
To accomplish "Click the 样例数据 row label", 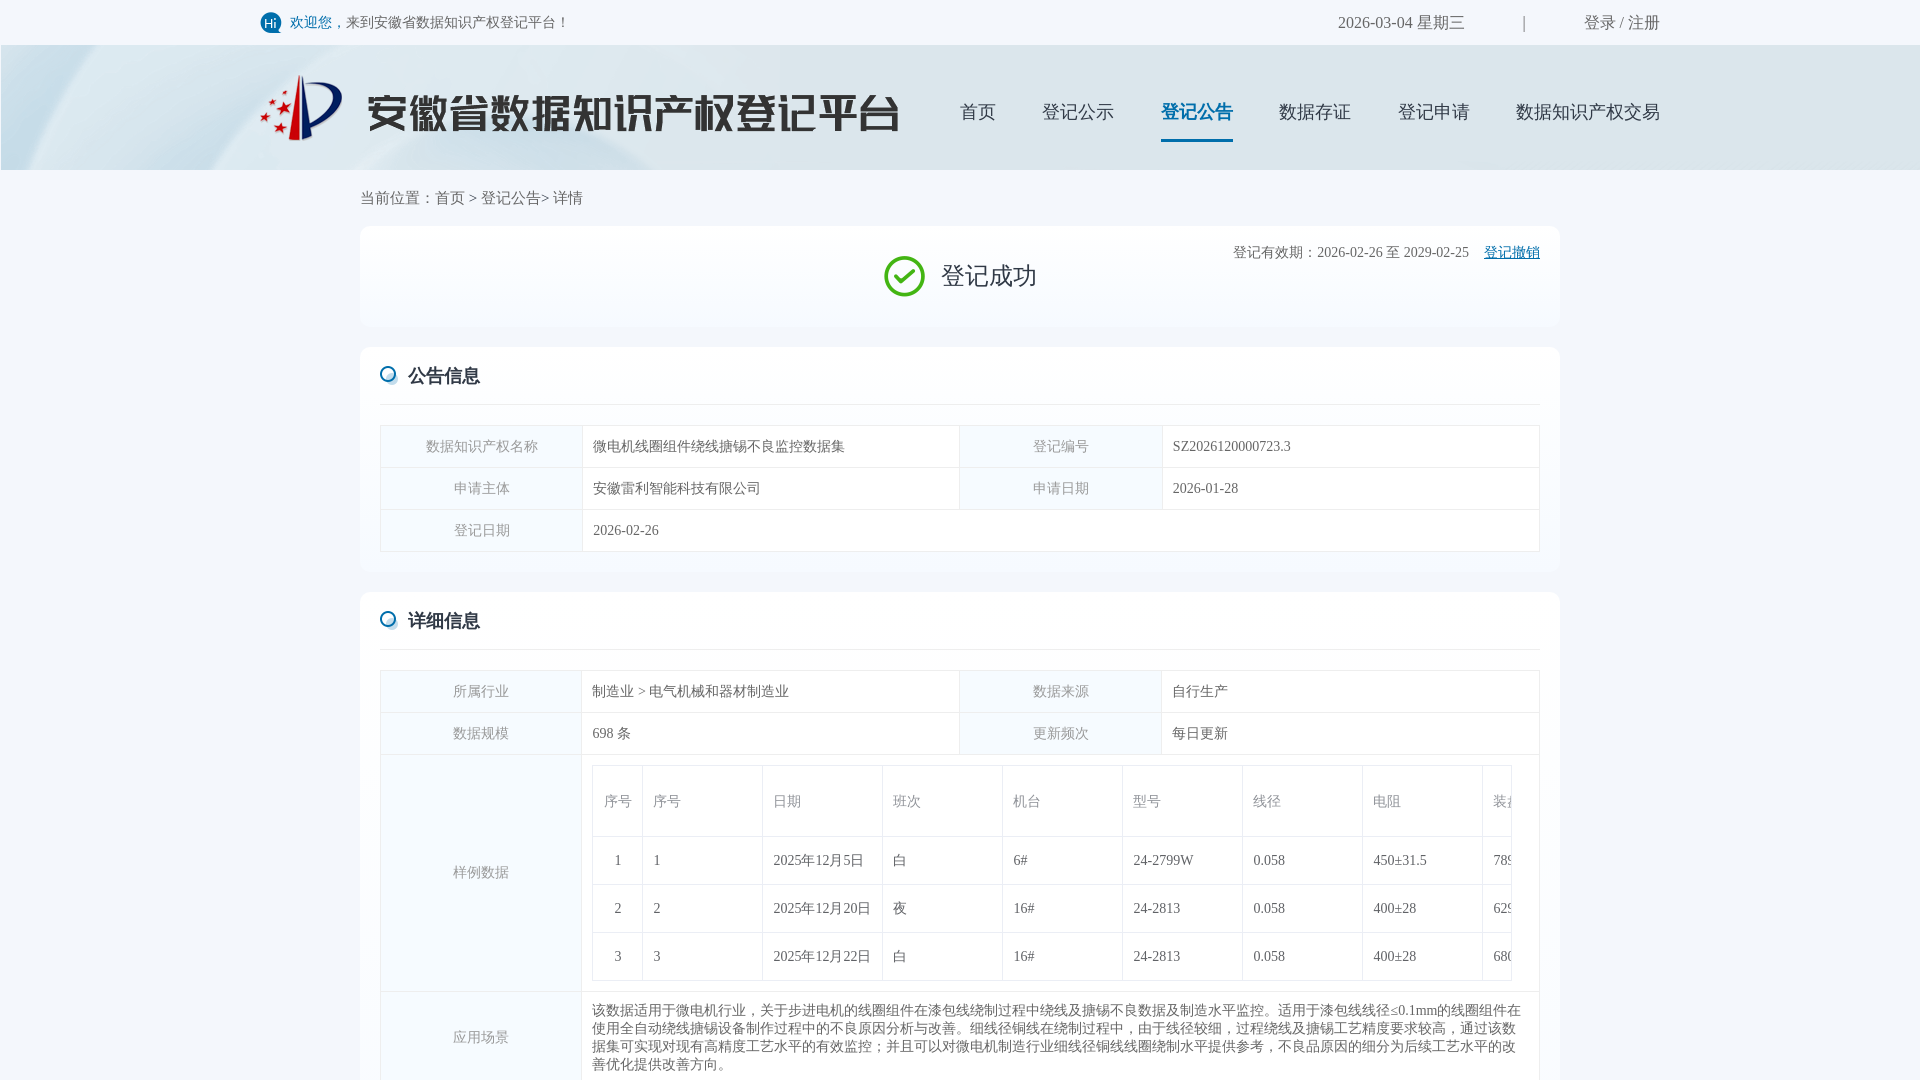I will (x=480, y=873).
